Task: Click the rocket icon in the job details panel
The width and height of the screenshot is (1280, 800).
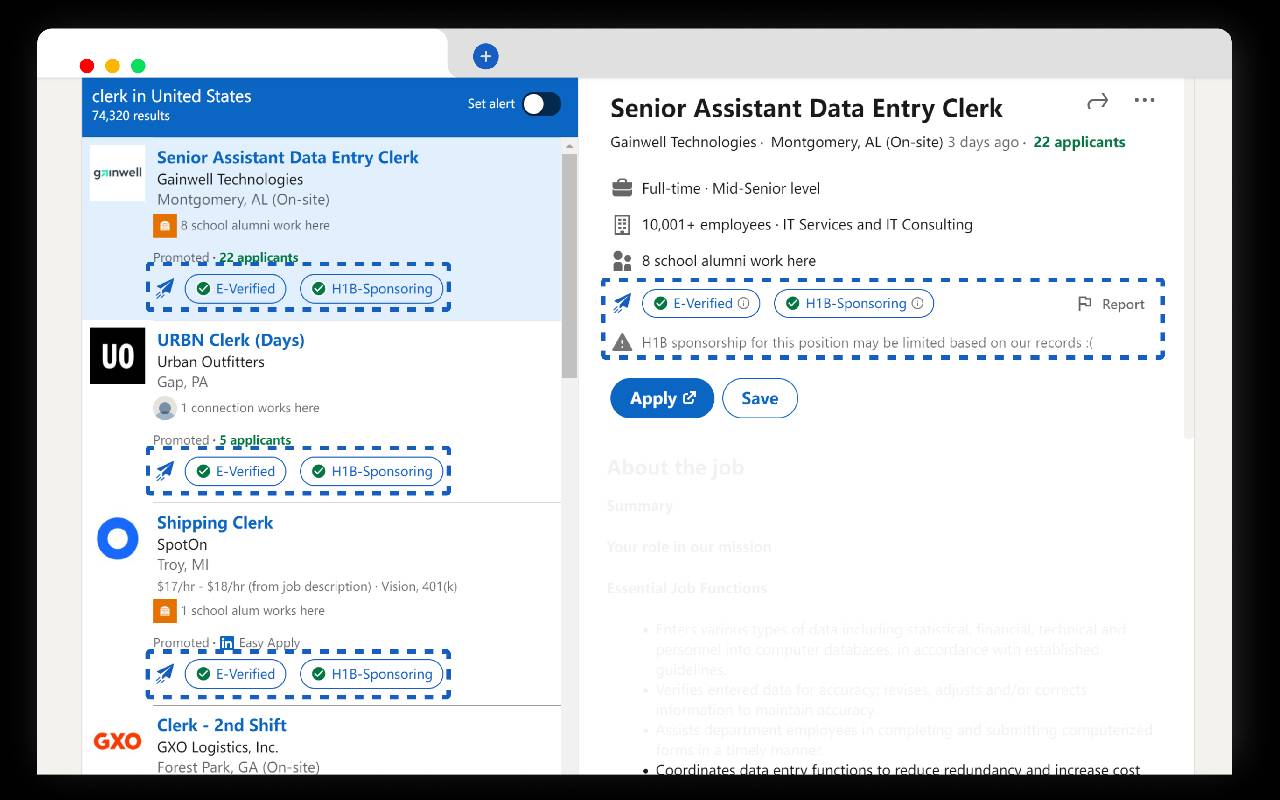Action: coord(622,303)
